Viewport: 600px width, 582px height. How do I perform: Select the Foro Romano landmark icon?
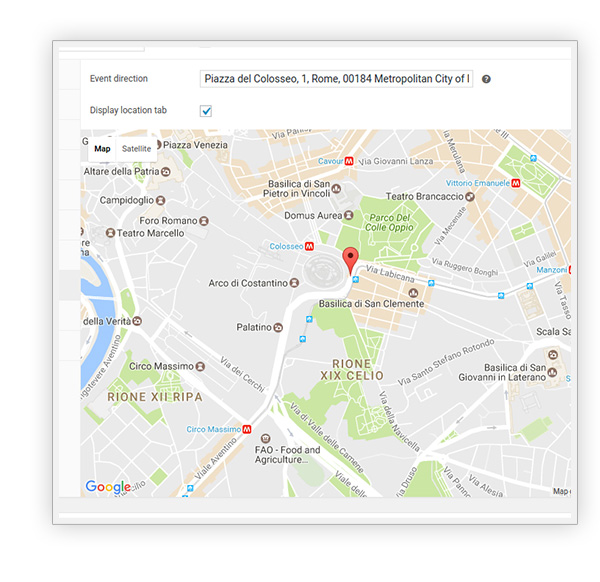pyautogui.click(x=203, y=220)
